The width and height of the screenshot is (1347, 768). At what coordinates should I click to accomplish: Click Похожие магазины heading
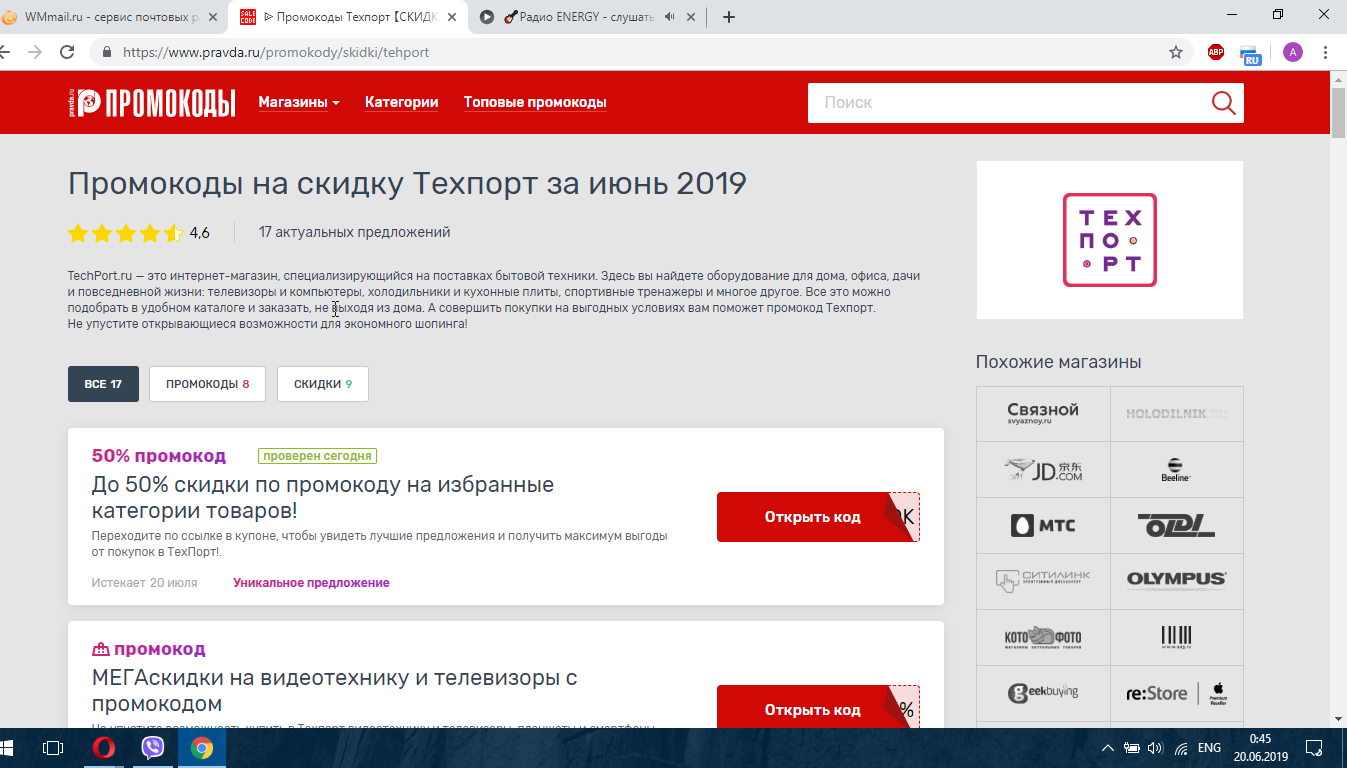coord(1059,362)
